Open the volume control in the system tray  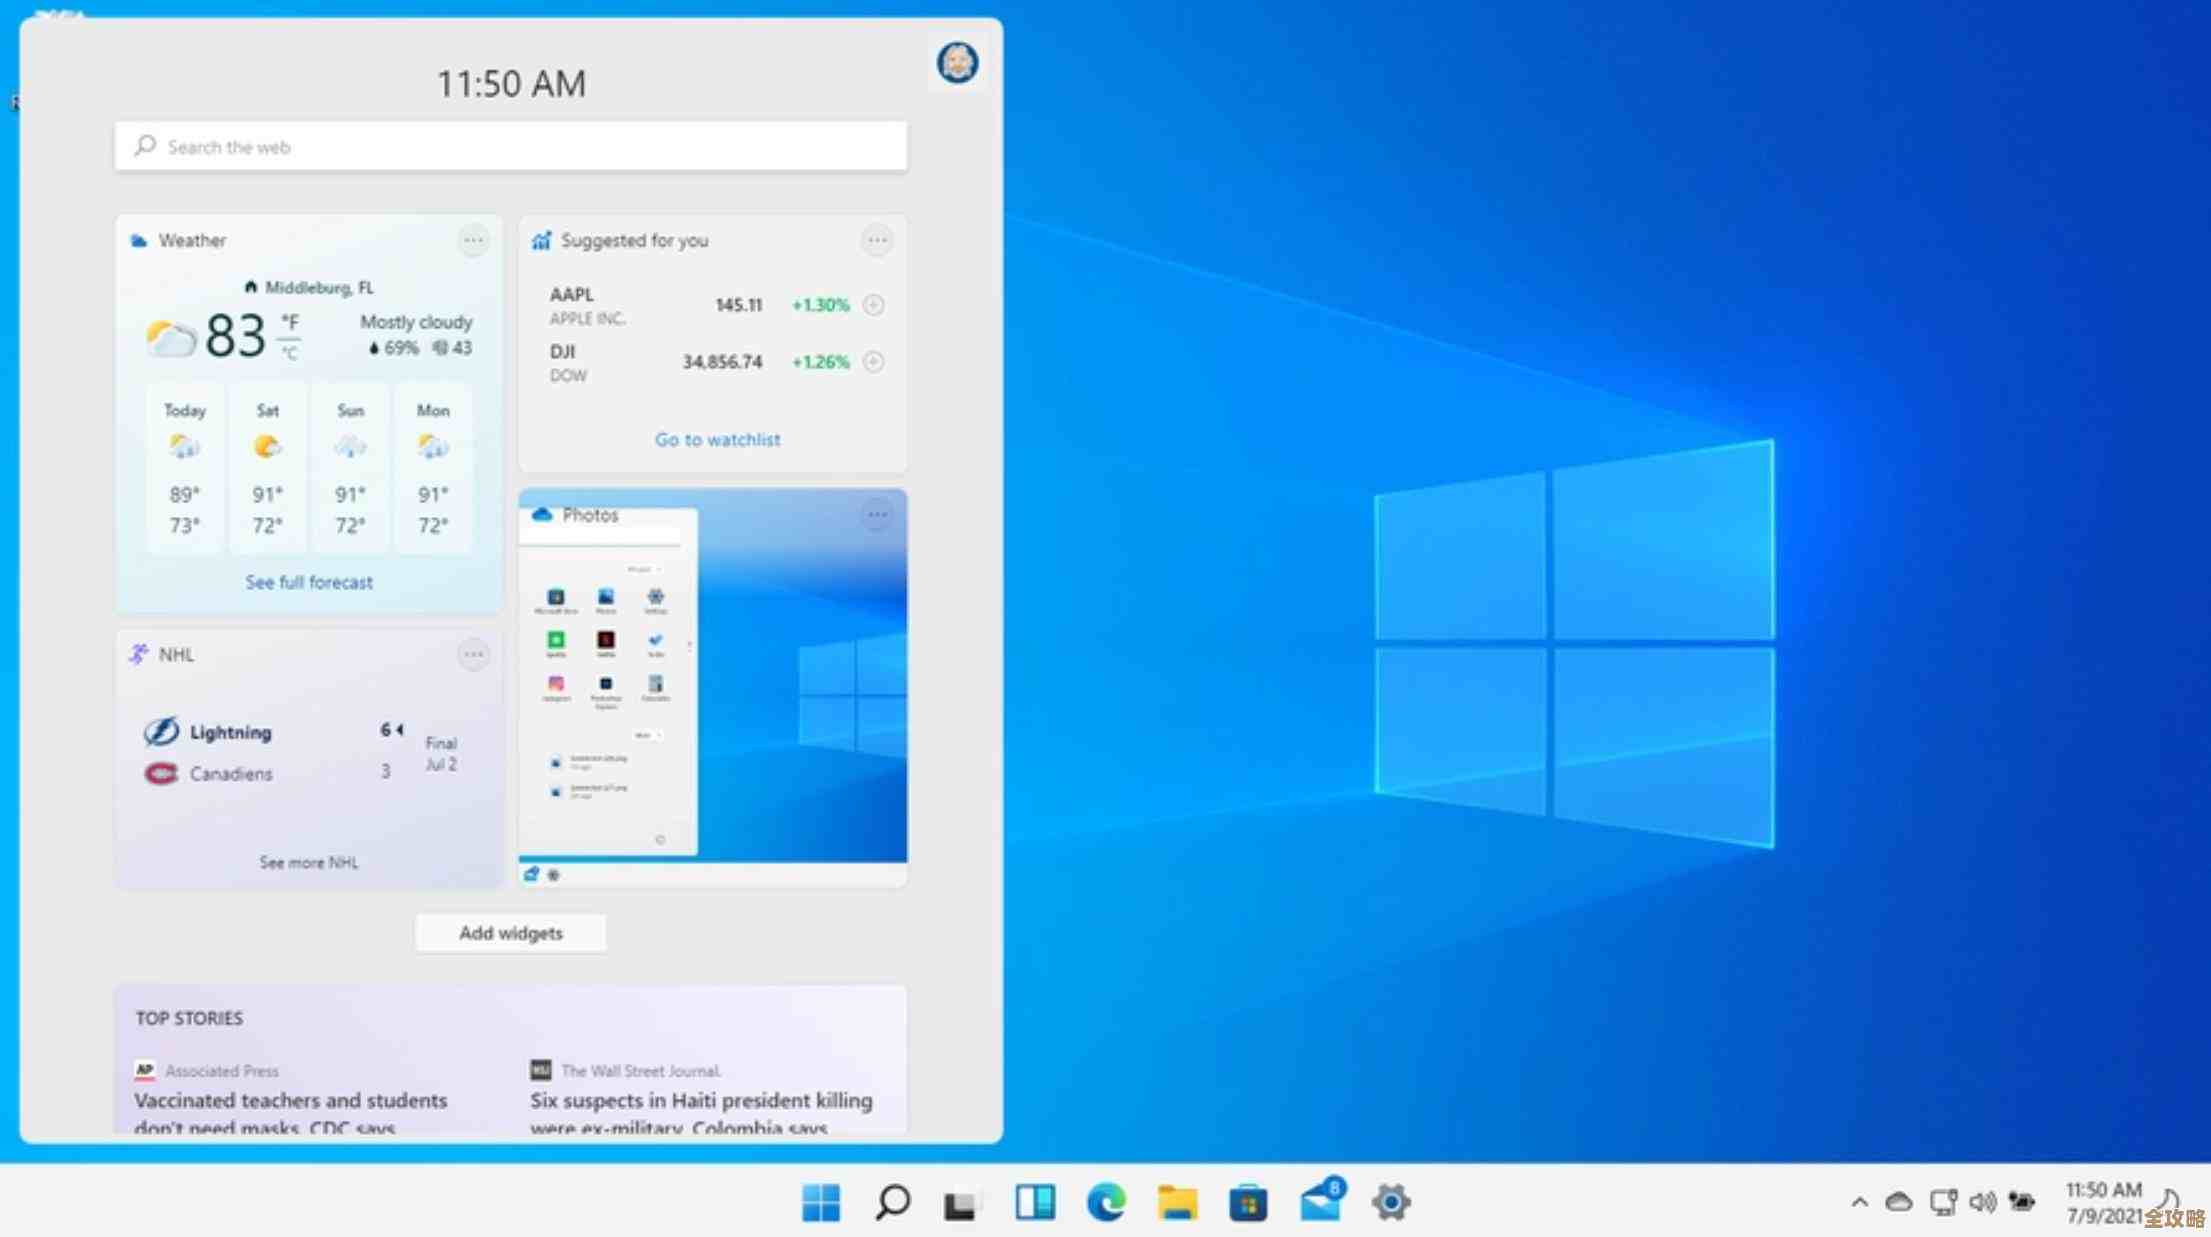tap(1981, 1201)
